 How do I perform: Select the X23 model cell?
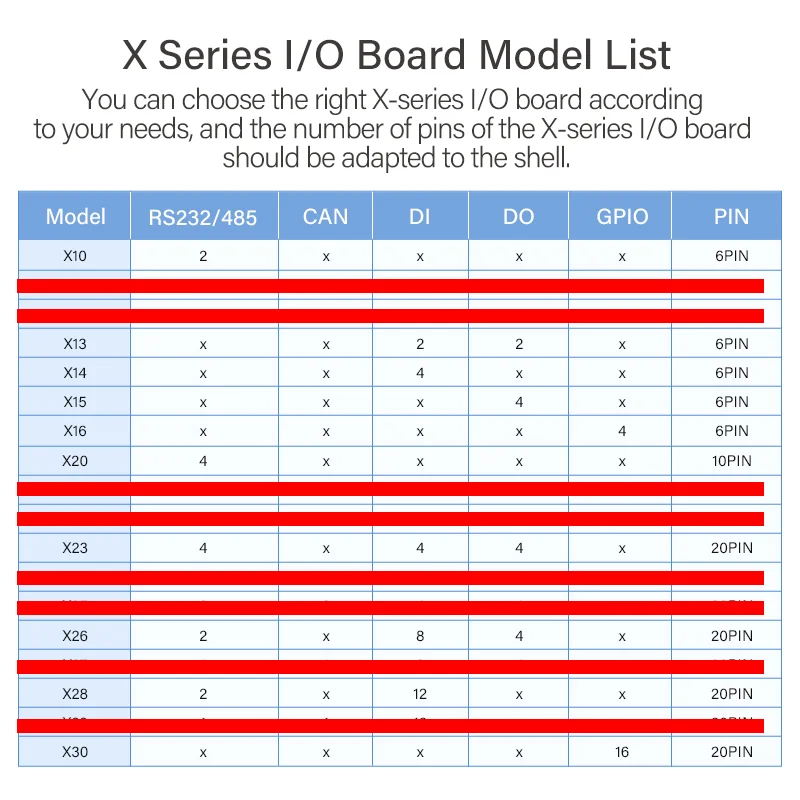click(75, 548)
